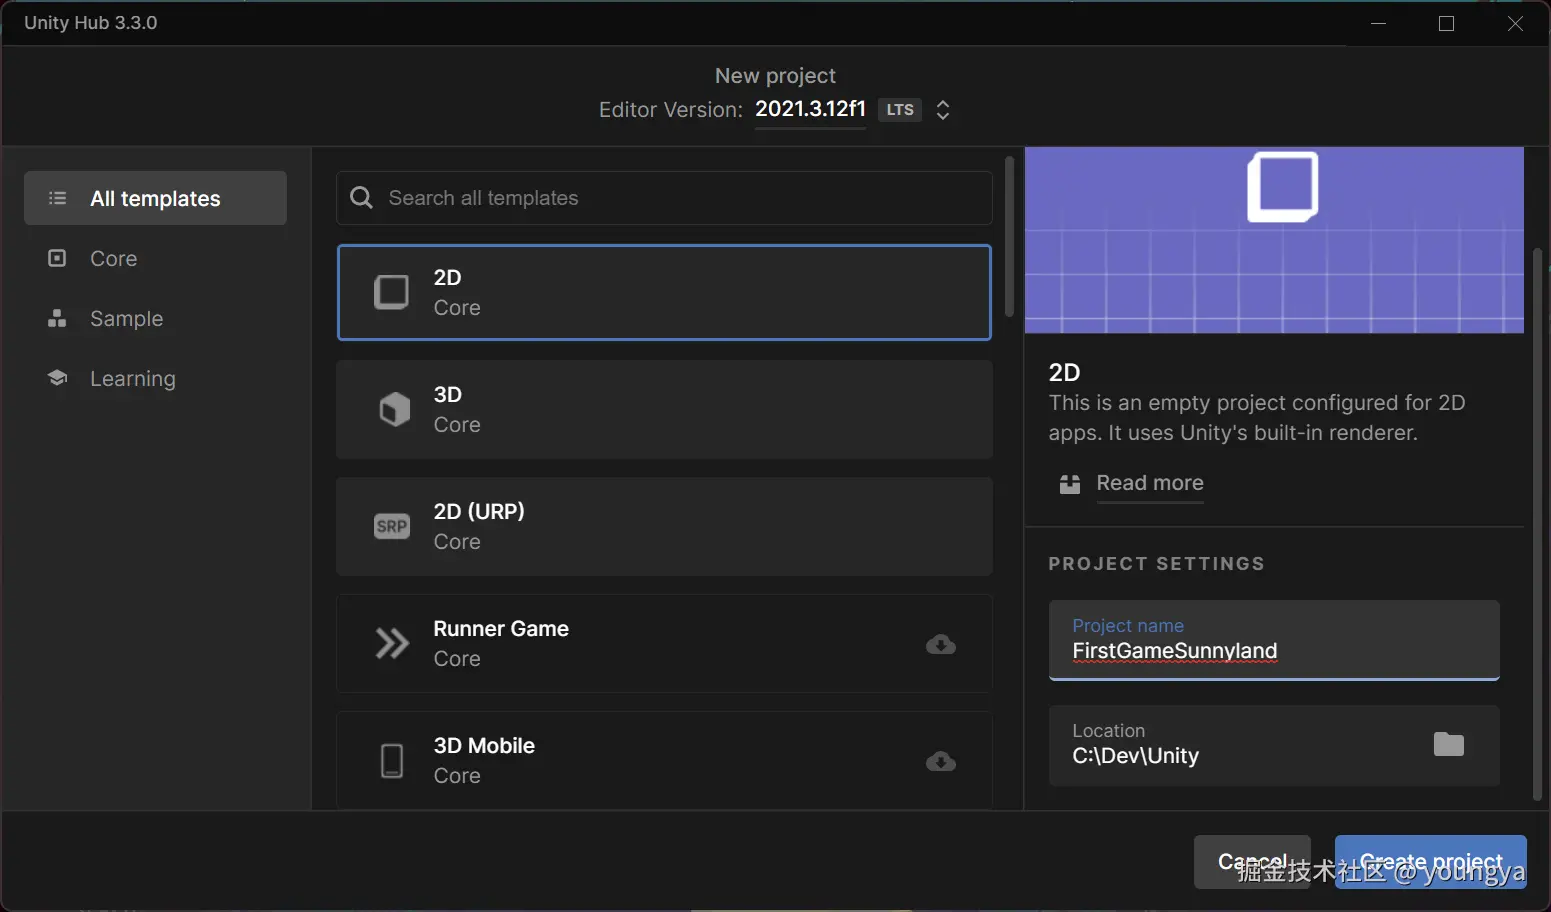Switch to the Core category
The height and width of the screenshot is (912, 1551).
(113, 259)
